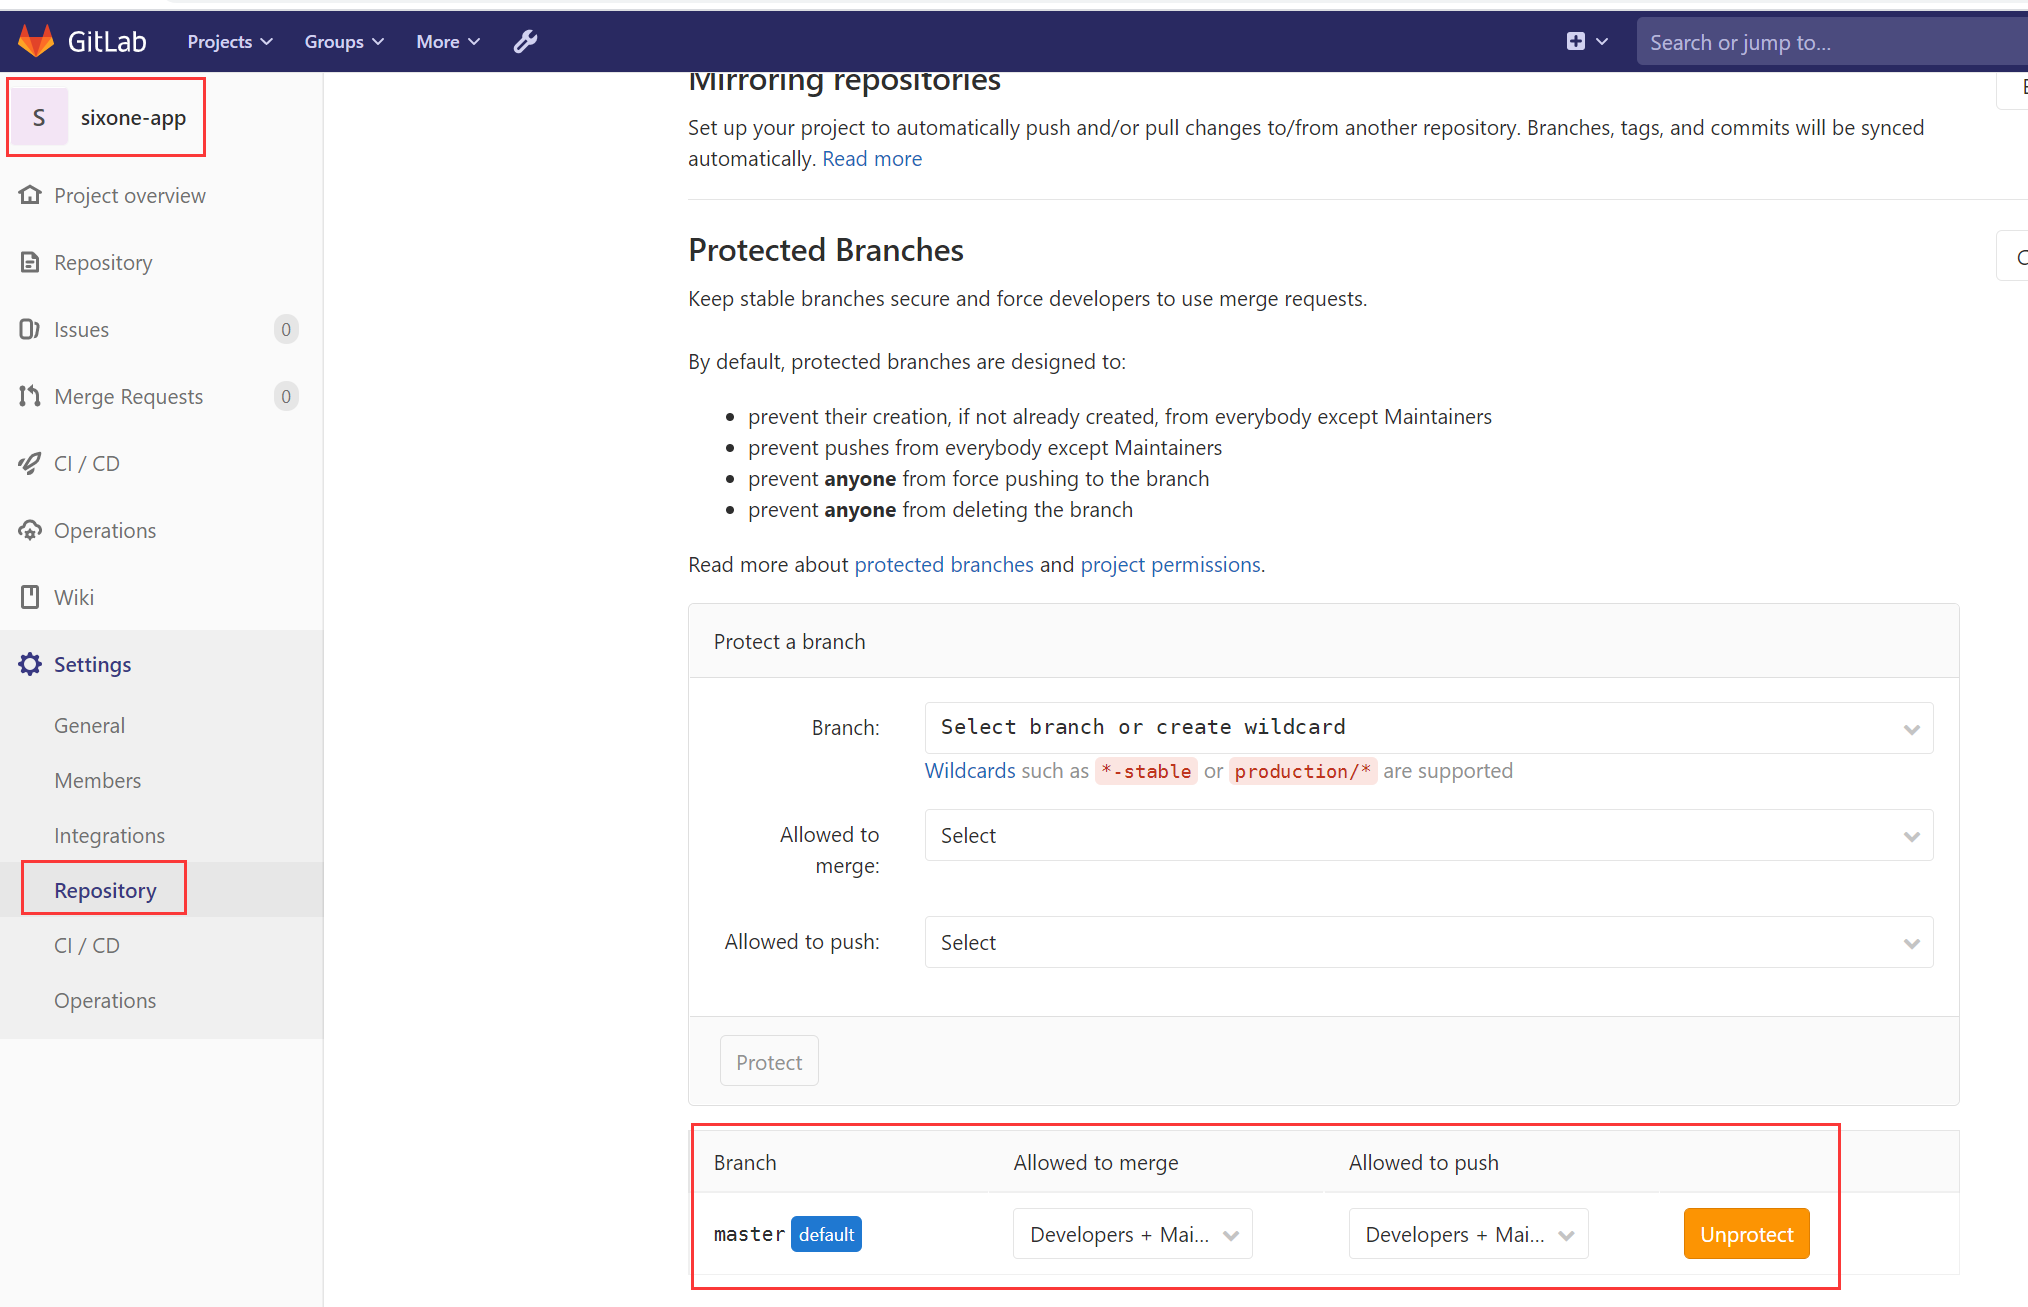Click the search or jump to field
The image size is (2028, 1307).
(x=1830, y=41)
